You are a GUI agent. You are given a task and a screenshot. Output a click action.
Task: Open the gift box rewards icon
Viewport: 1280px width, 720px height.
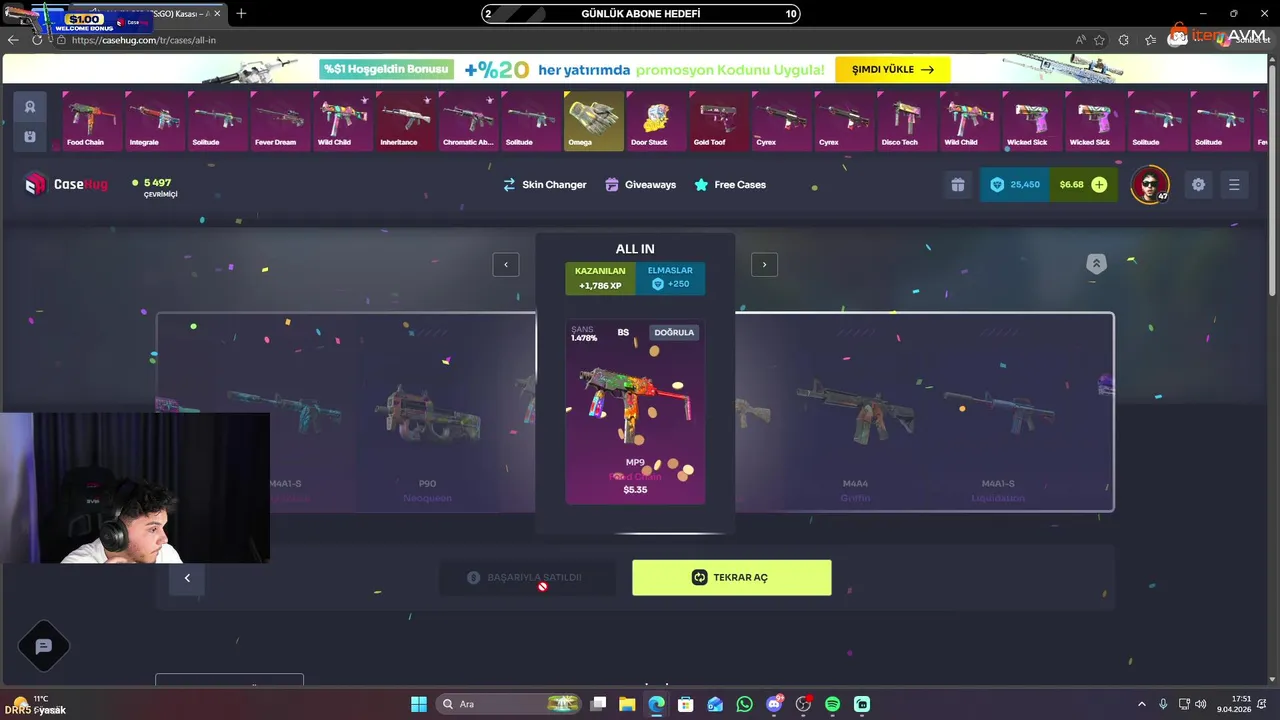tap(958, 185)
